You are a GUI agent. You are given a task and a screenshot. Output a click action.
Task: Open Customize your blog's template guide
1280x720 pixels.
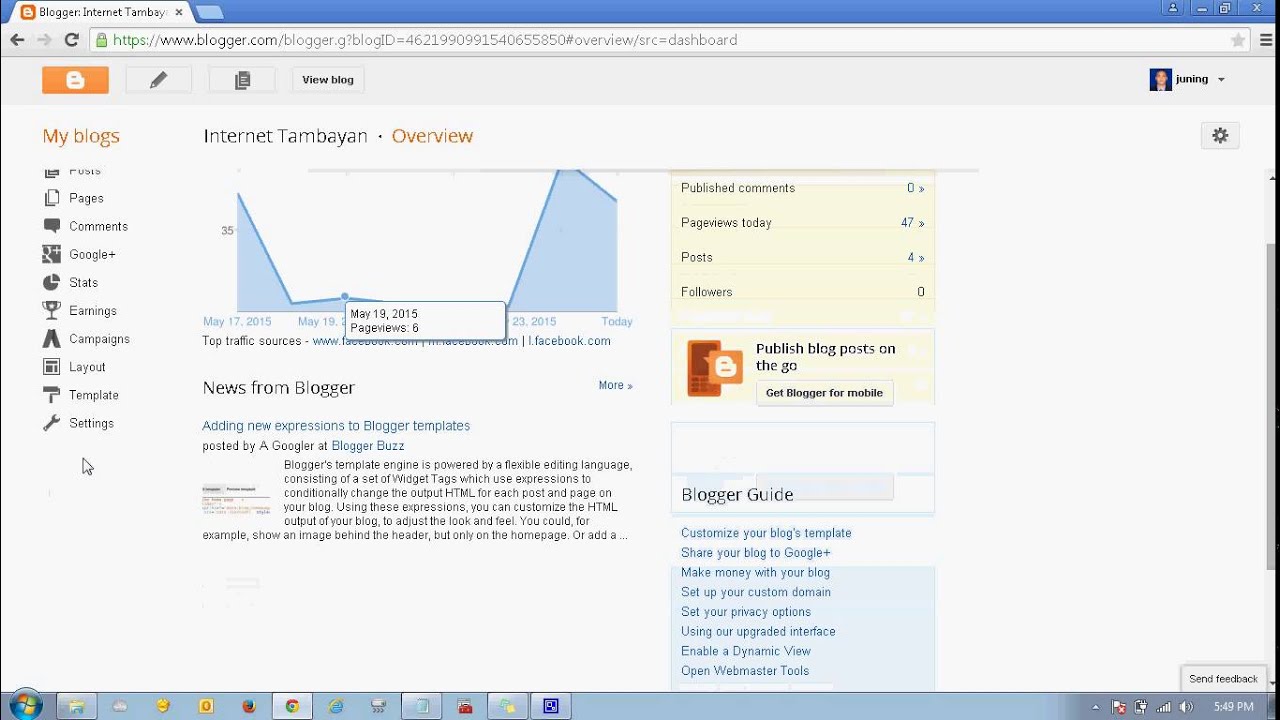click(x=766, y=533)
